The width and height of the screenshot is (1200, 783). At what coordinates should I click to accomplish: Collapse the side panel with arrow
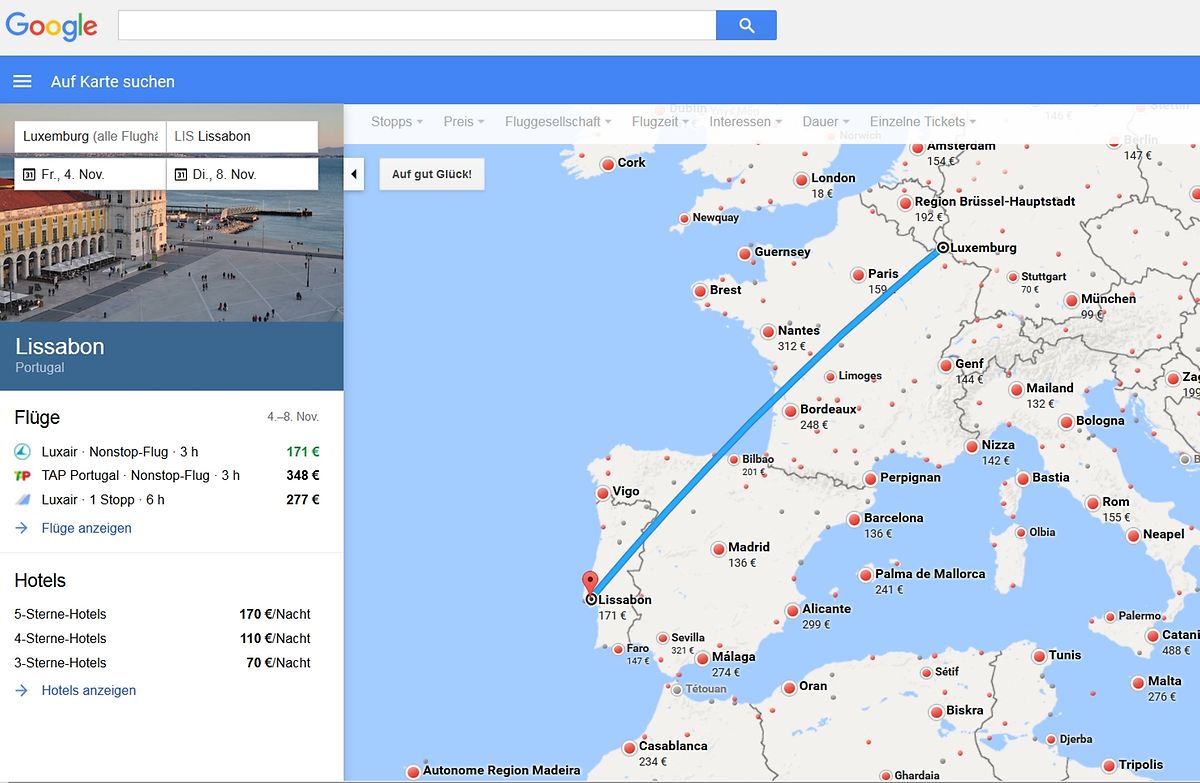354,175
